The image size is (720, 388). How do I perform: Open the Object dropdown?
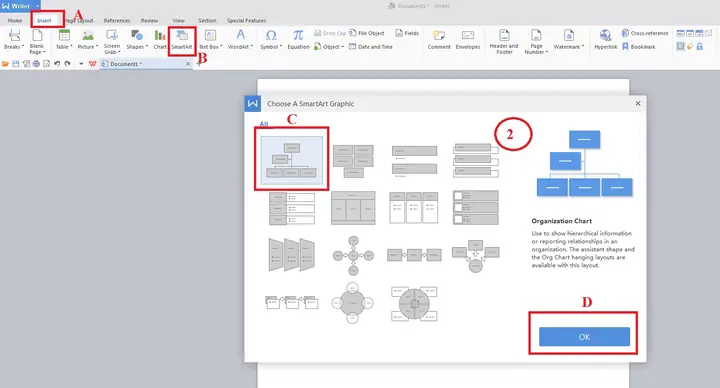click(329, 47)
